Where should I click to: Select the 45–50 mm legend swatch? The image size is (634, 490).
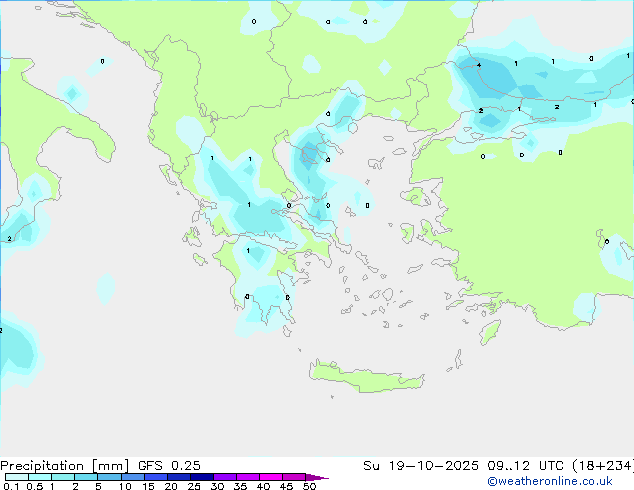point(294,477)
